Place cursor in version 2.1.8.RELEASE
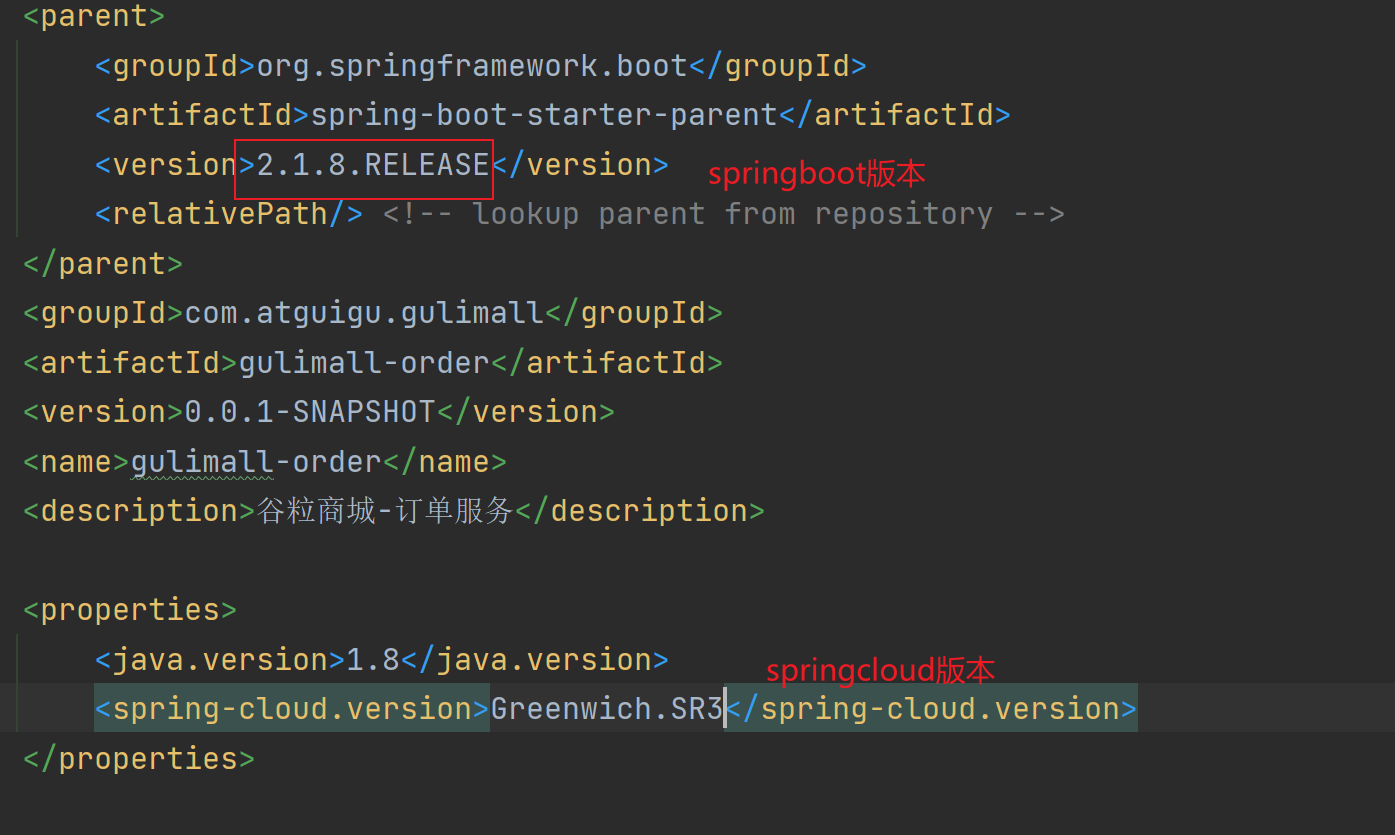Image resolution: width=1395 pixels, height=835 pixels. click(x=373, y=165)
